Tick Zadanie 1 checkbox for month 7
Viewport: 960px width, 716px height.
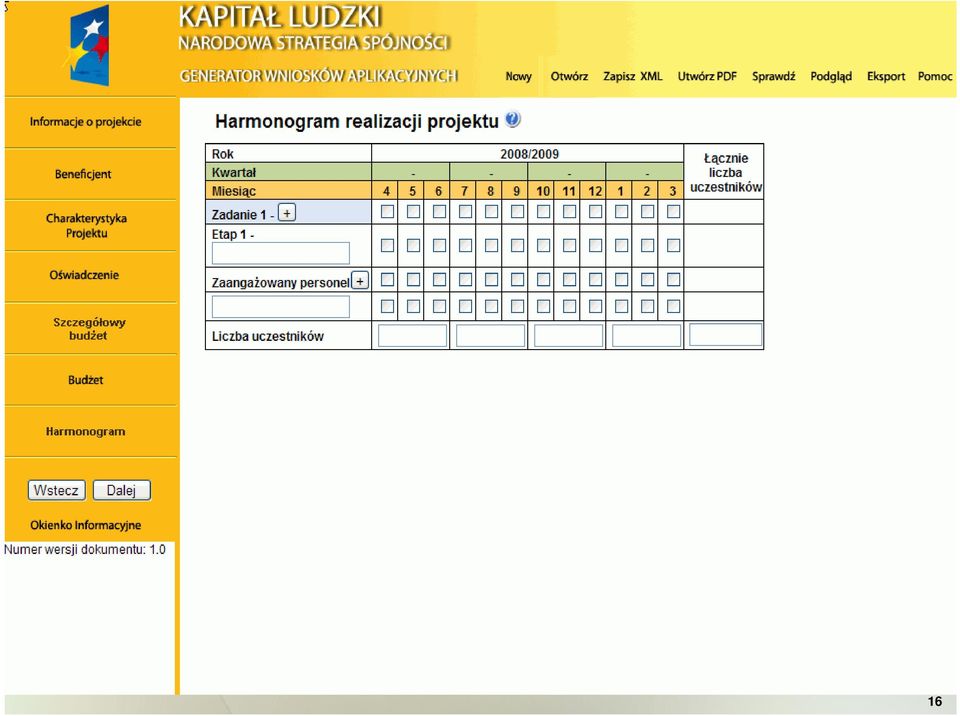coord(465,211)
